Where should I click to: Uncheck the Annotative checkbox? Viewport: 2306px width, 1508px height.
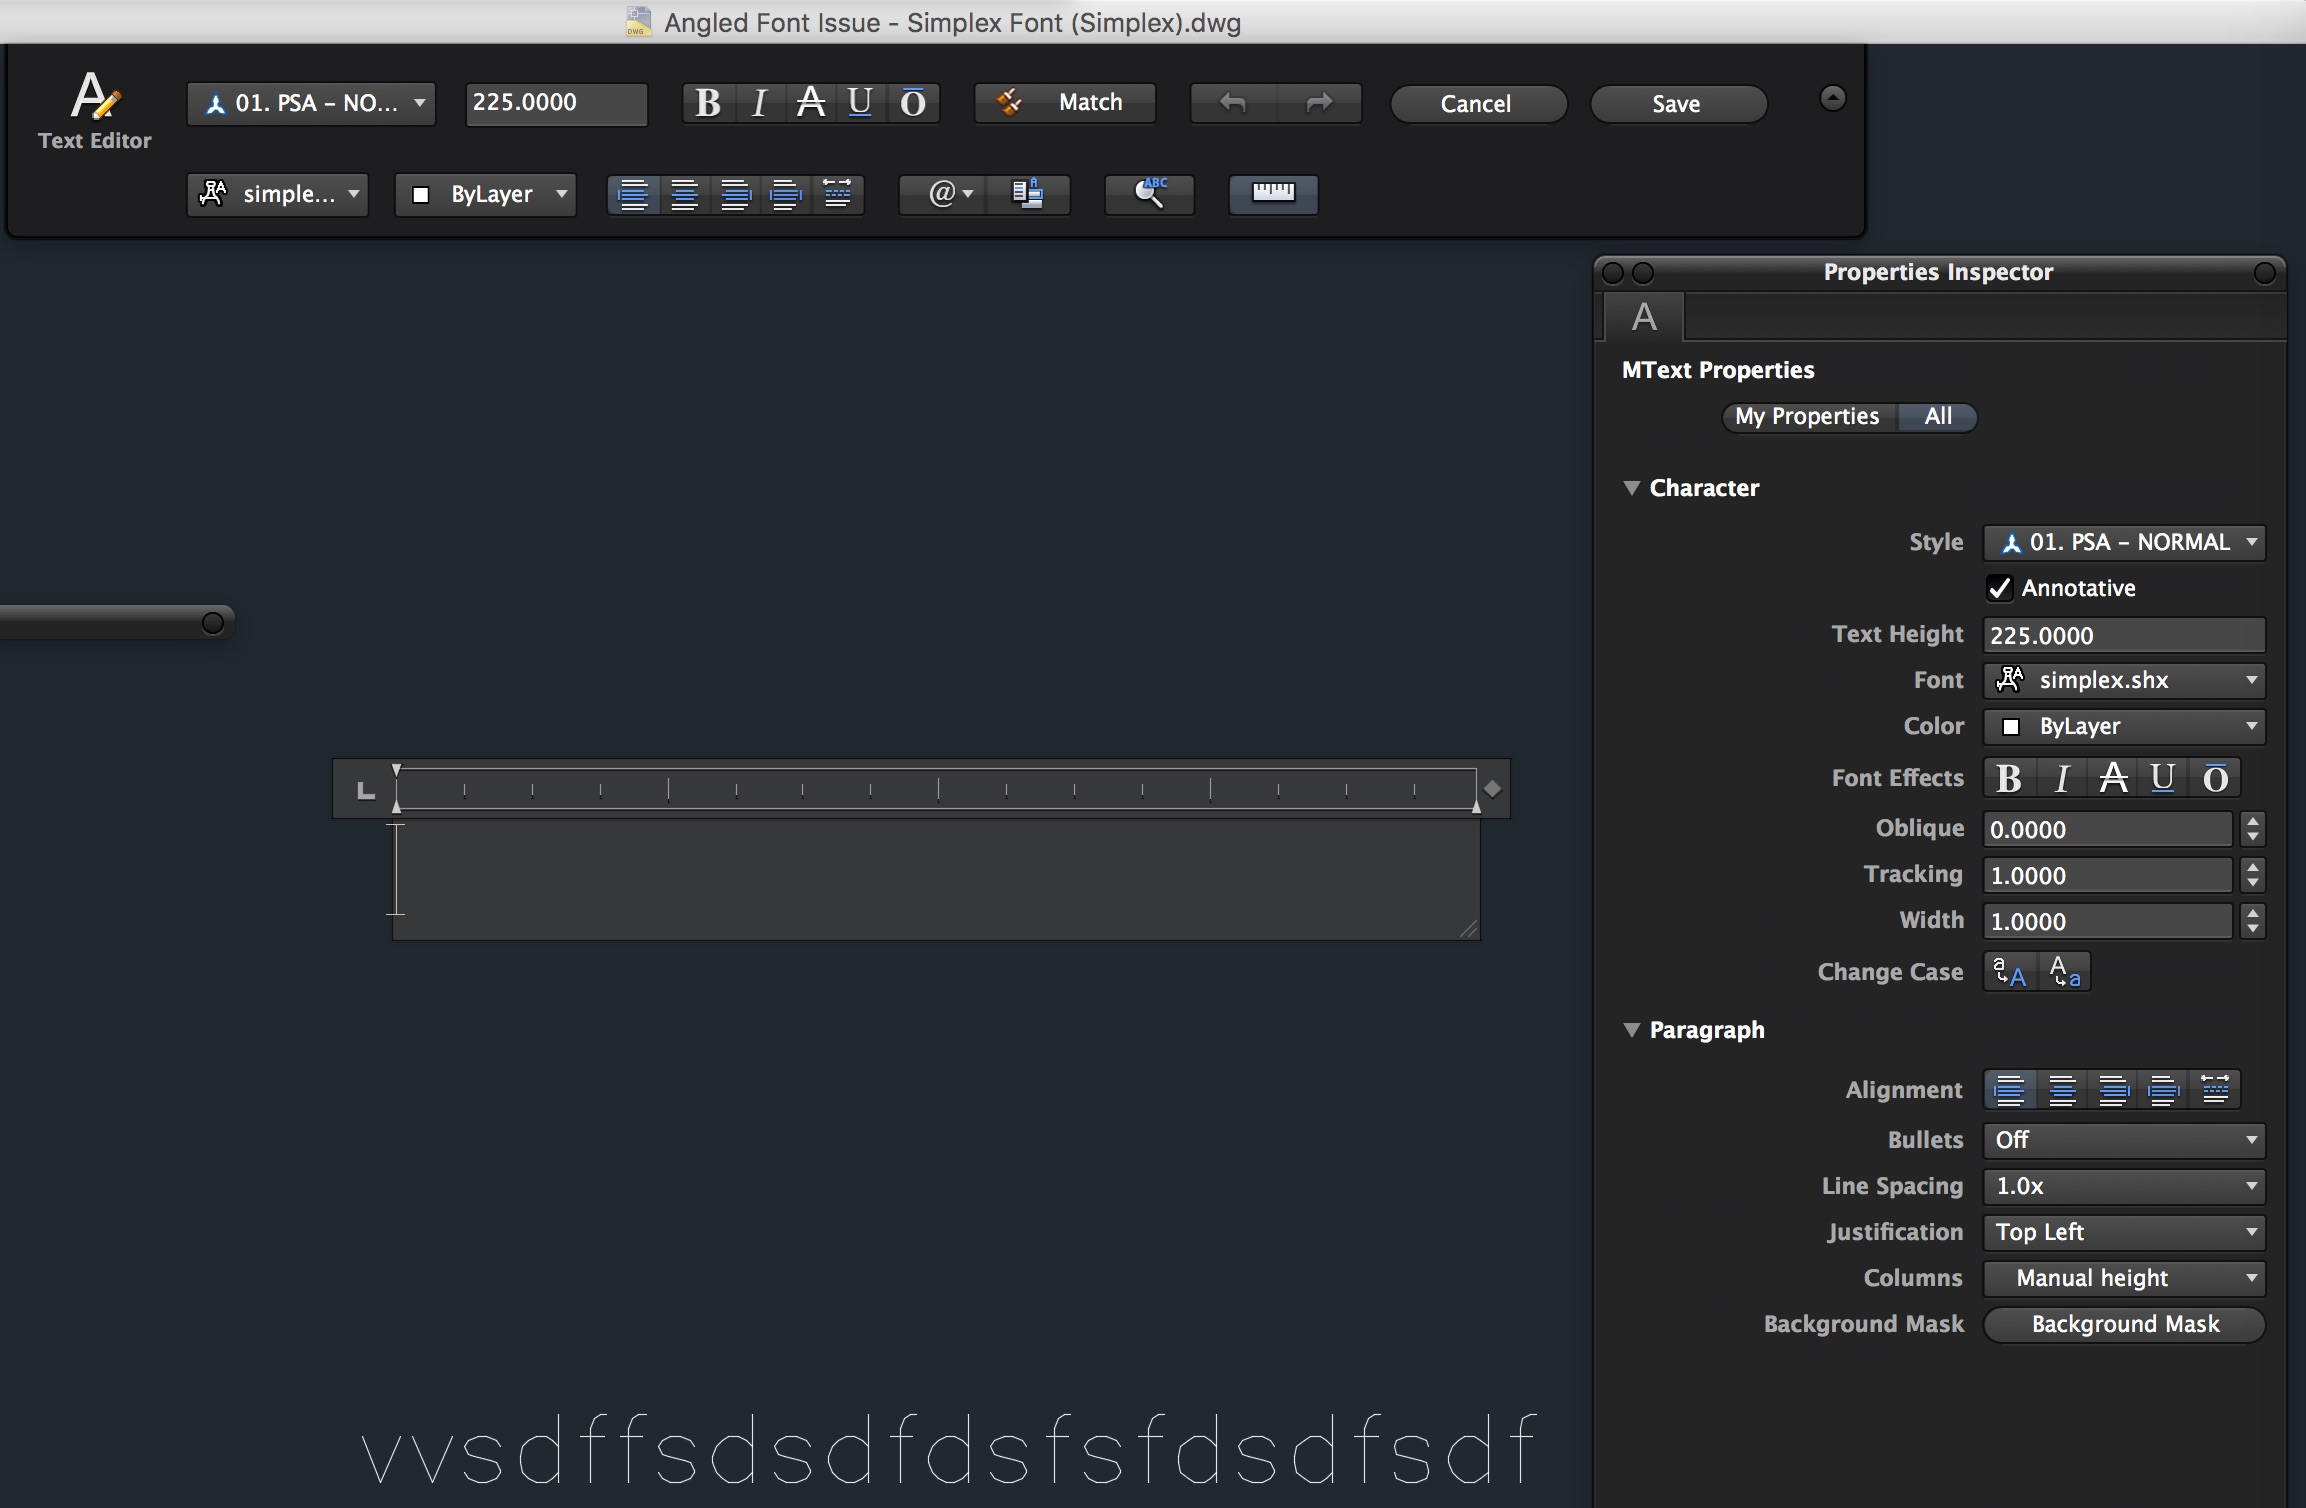(x=2000, y=588)
